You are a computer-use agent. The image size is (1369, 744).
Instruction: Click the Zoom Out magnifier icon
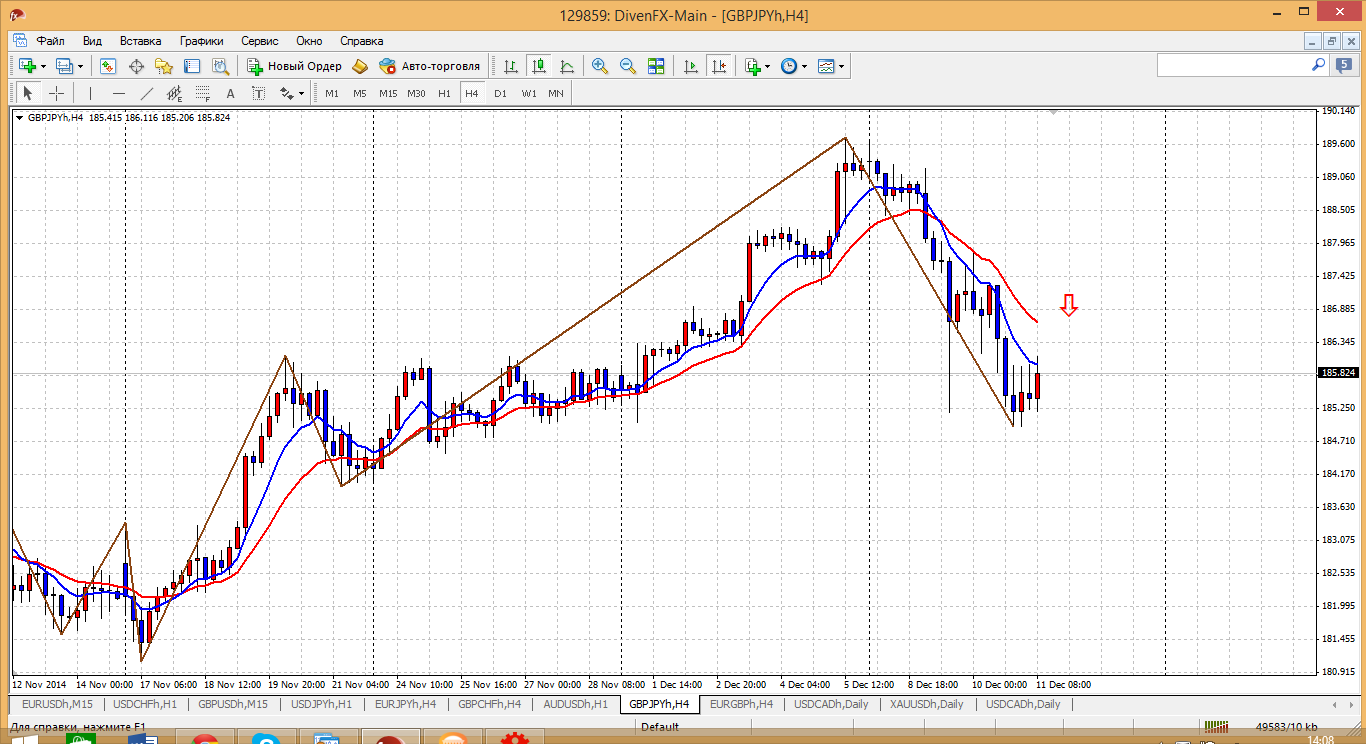[628, 66]
